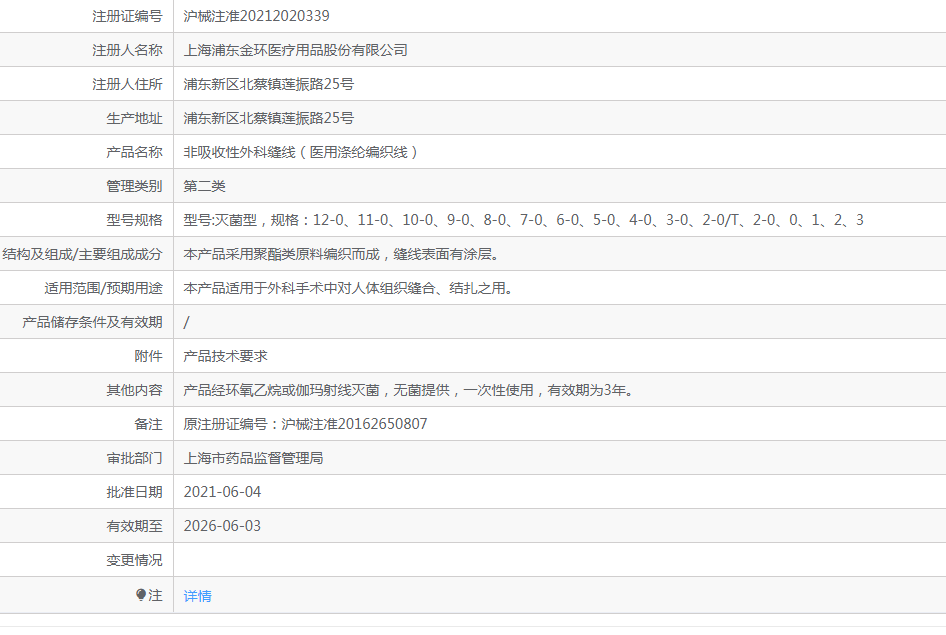Click the slash value in 产品储存条件及有效期 row

(x=186, y=323)
